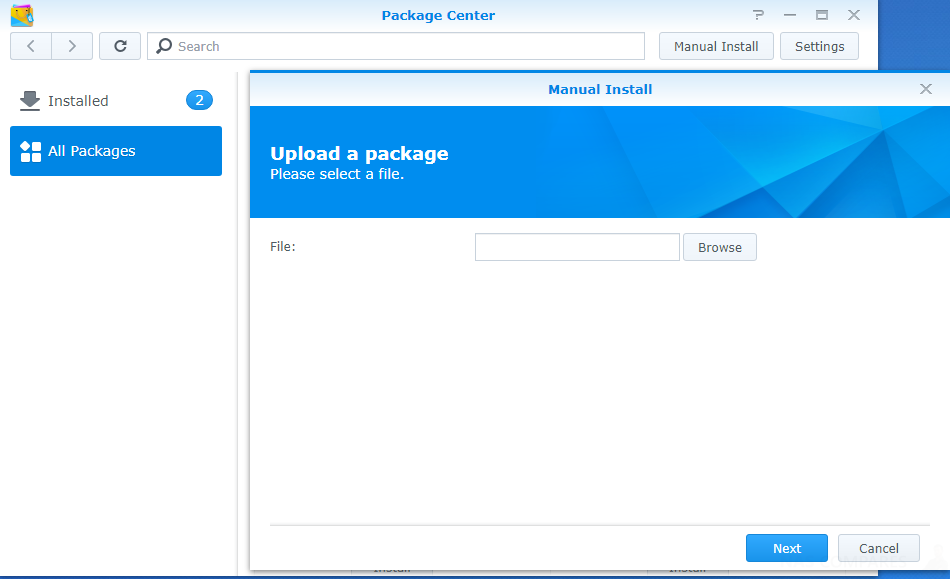Cancel the Manual Install dialog

(x=879, y=548)
